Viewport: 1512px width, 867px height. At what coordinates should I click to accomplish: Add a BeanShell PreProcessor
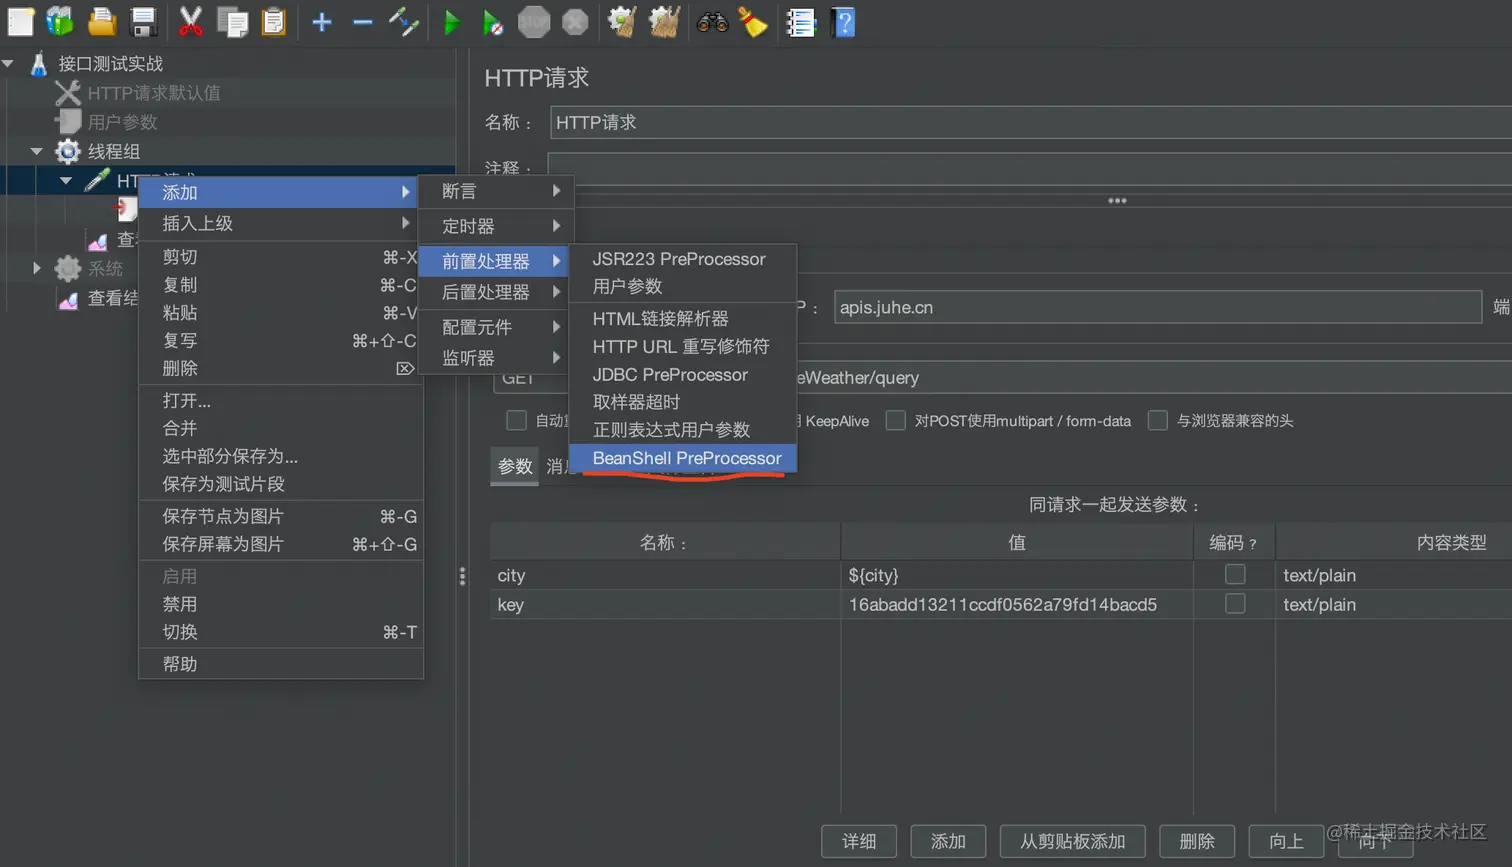(x=683, y=458)
